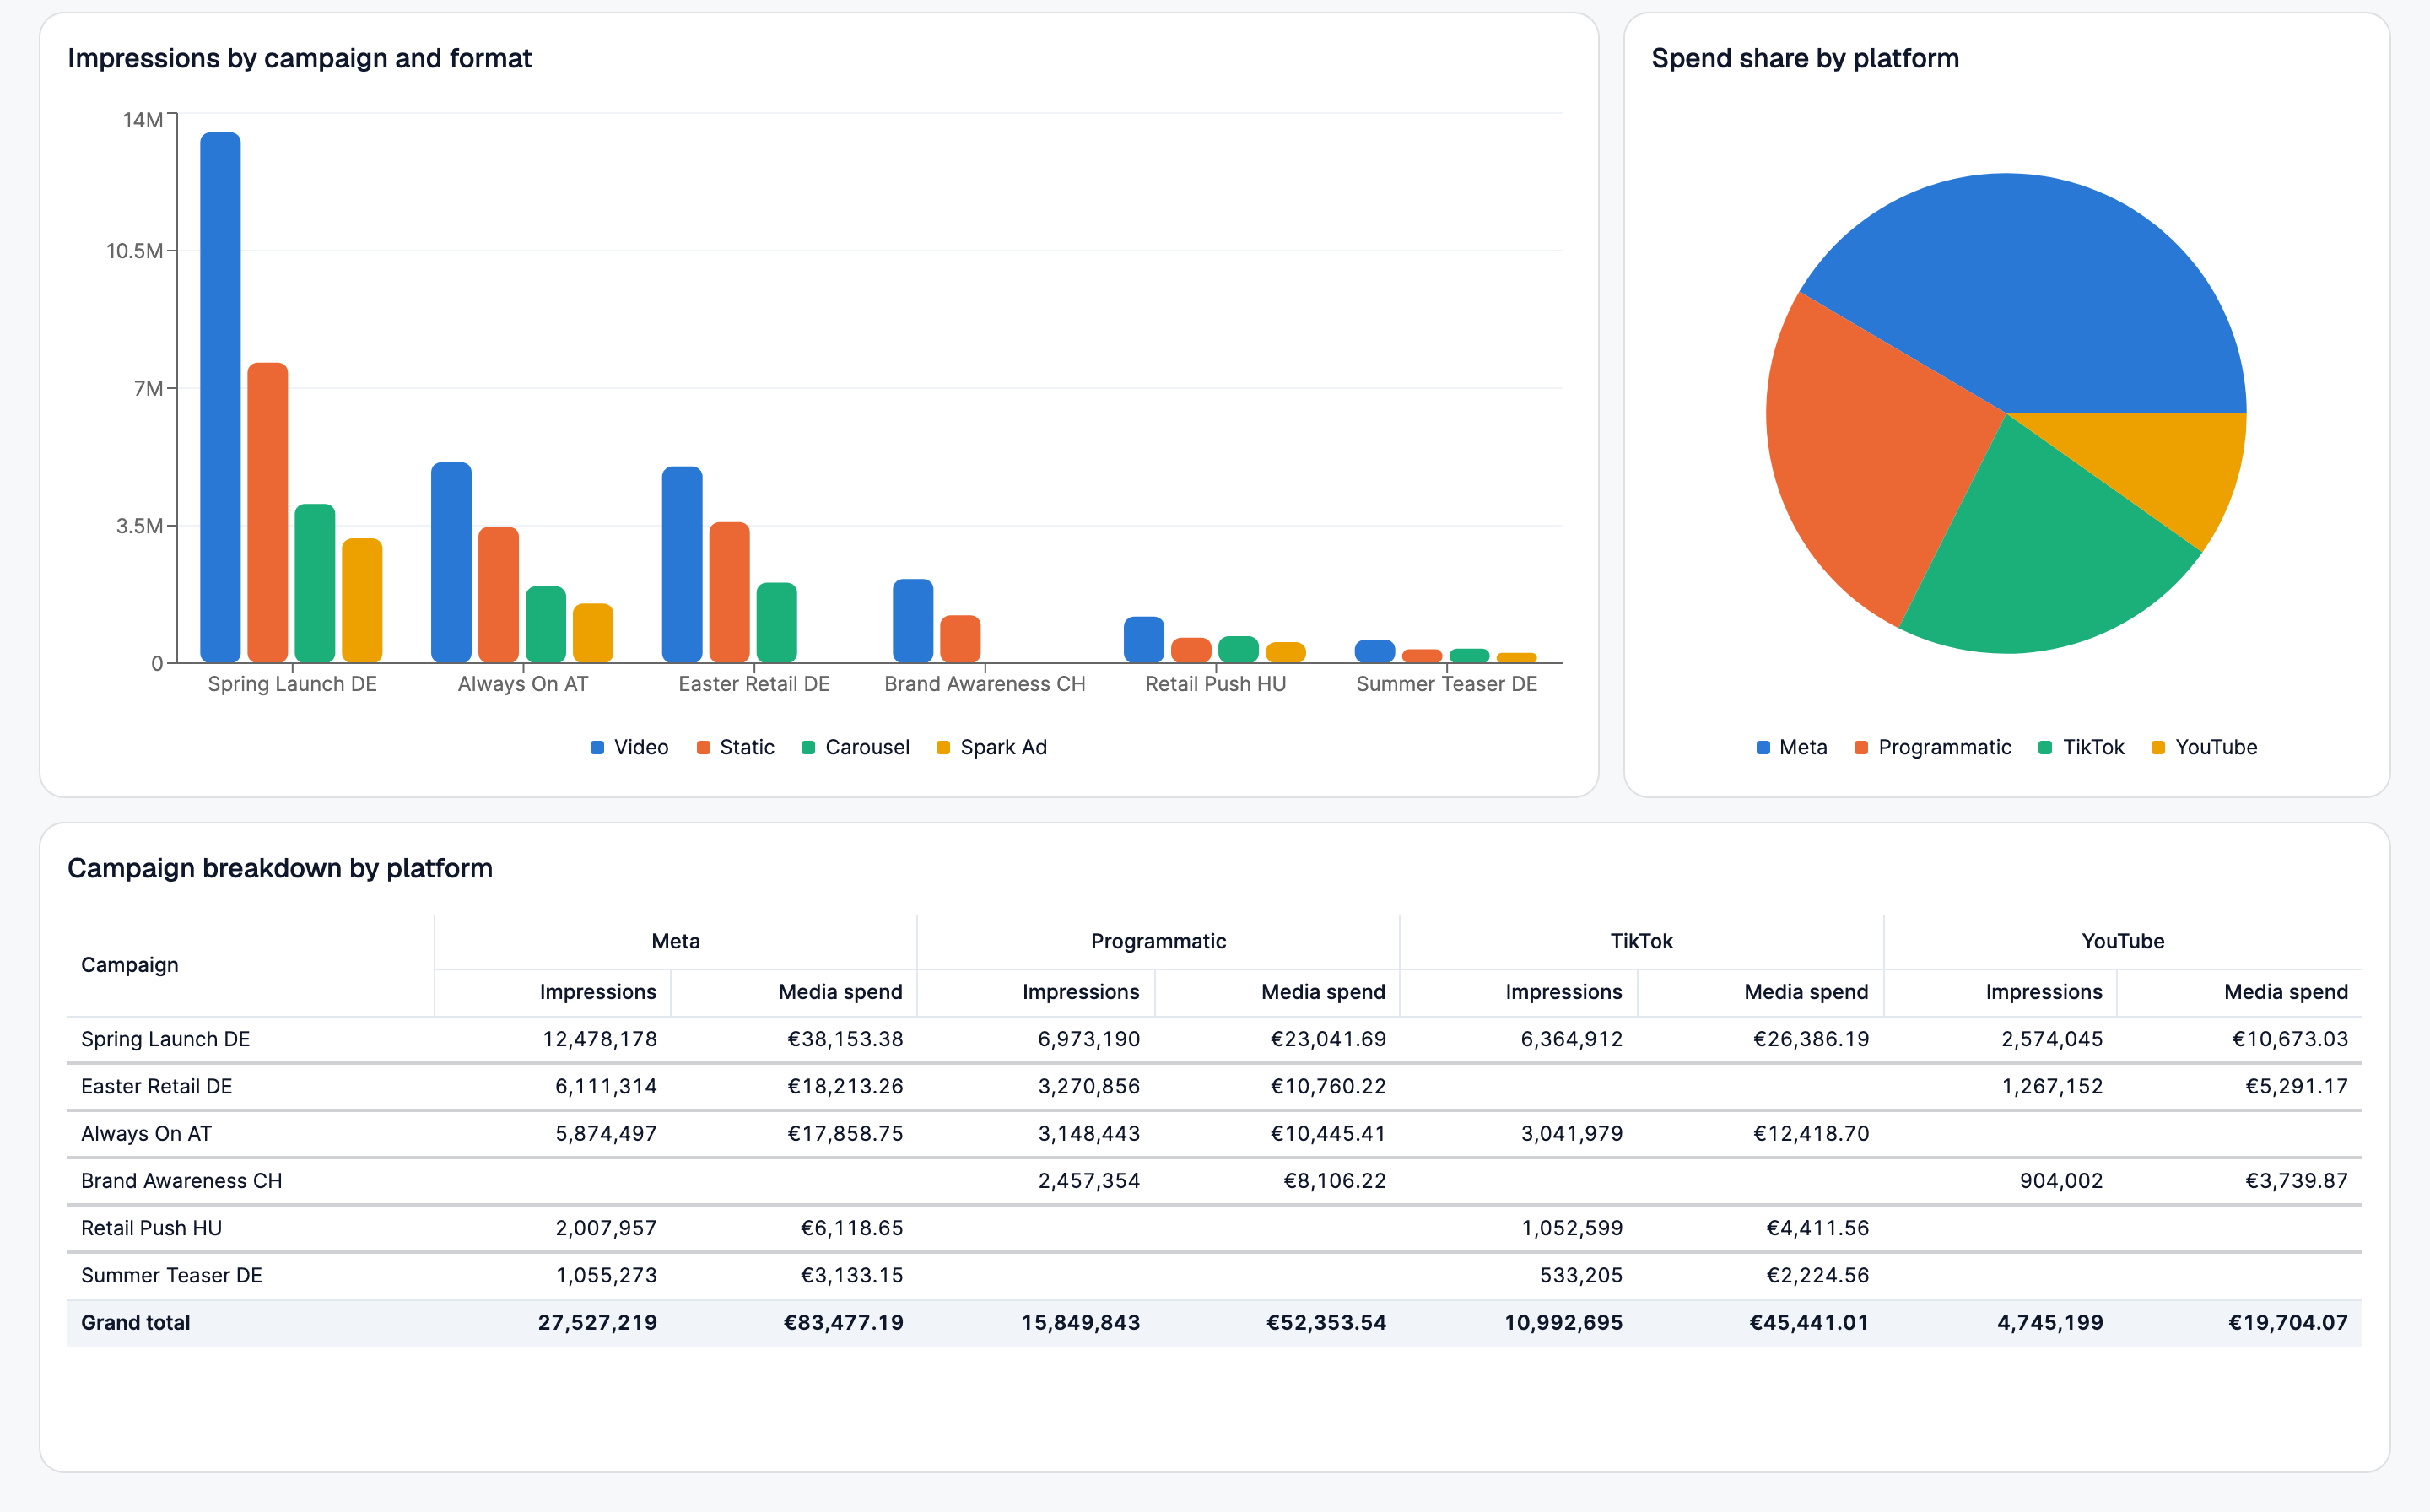
Task: Select the Spring Launch DE table row label
Action: click(x=166, y=1039)
